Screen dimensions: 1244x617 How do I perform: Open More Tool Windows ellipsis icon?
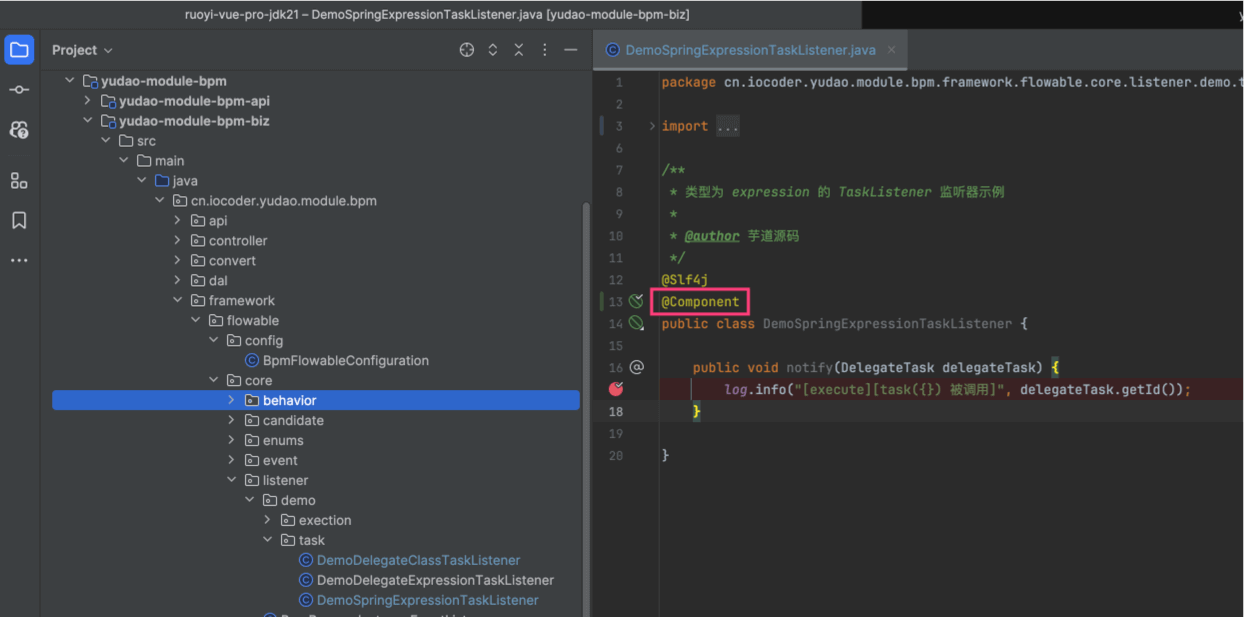(x=19, y=260)
